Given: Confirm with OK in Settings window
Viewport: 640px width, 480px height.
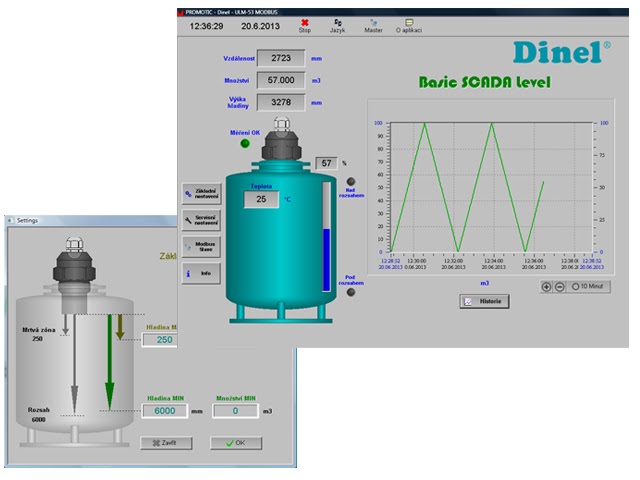Looking at the screenshot, I should pos(236,443).
